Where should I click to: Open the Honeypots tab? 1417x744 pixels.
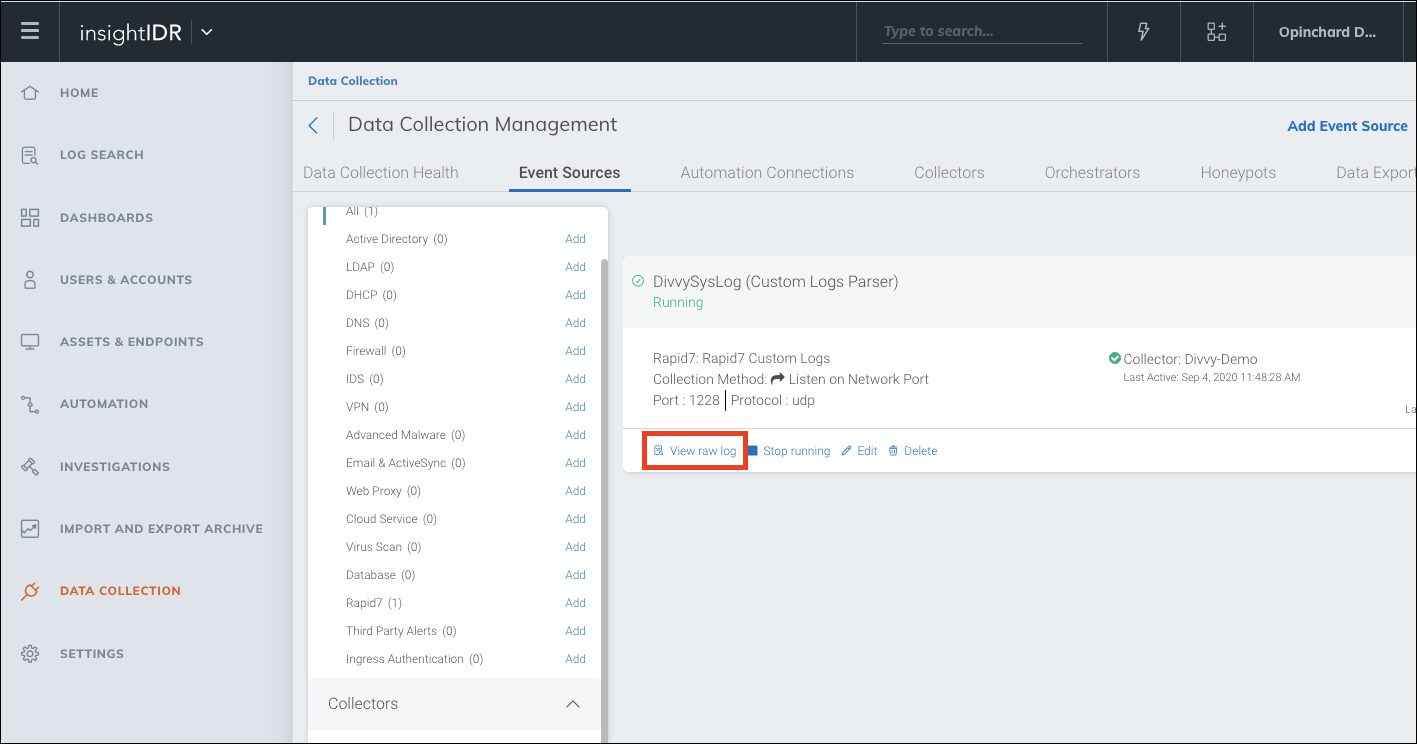[x=1237, y=172]
